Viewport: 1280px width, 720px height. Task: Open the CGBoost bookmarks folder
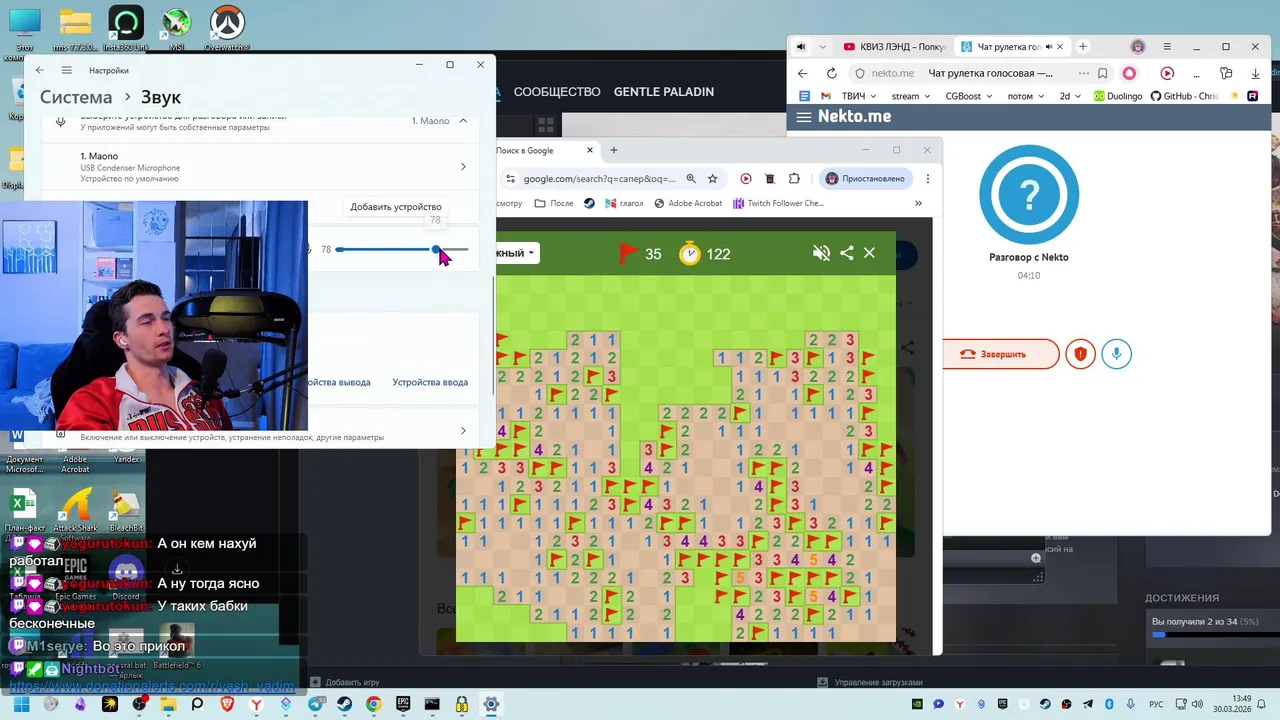coord(969,96)
